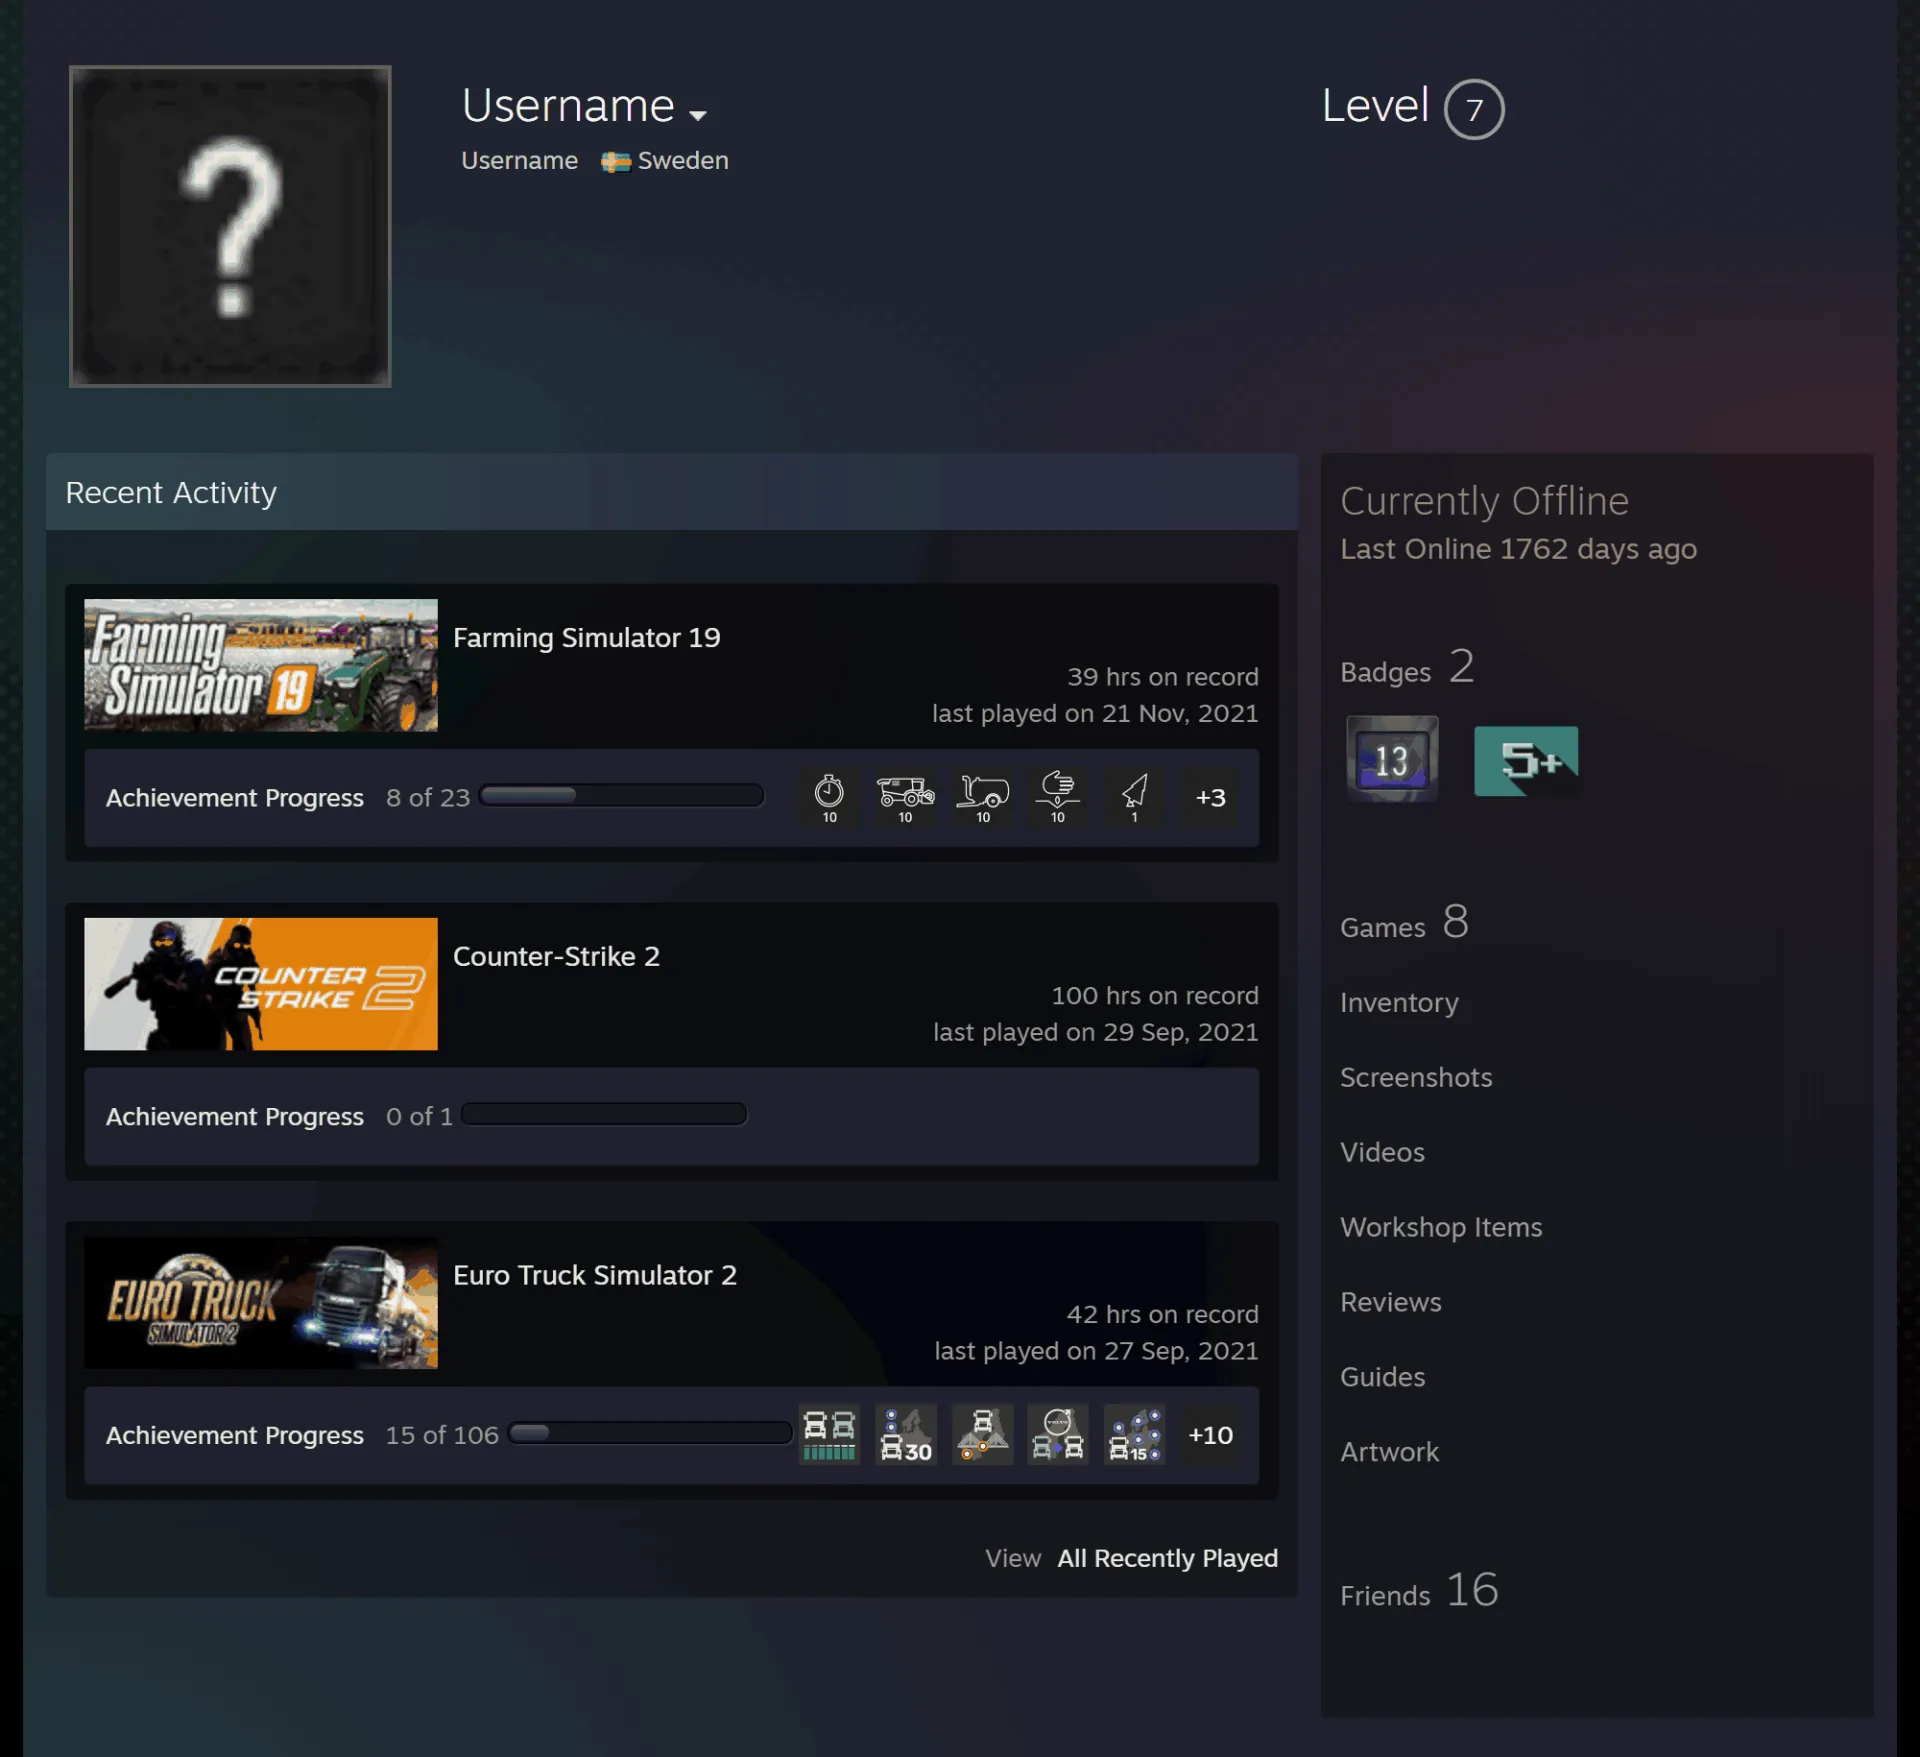Open the Artwork link

coord(1389,1452)
